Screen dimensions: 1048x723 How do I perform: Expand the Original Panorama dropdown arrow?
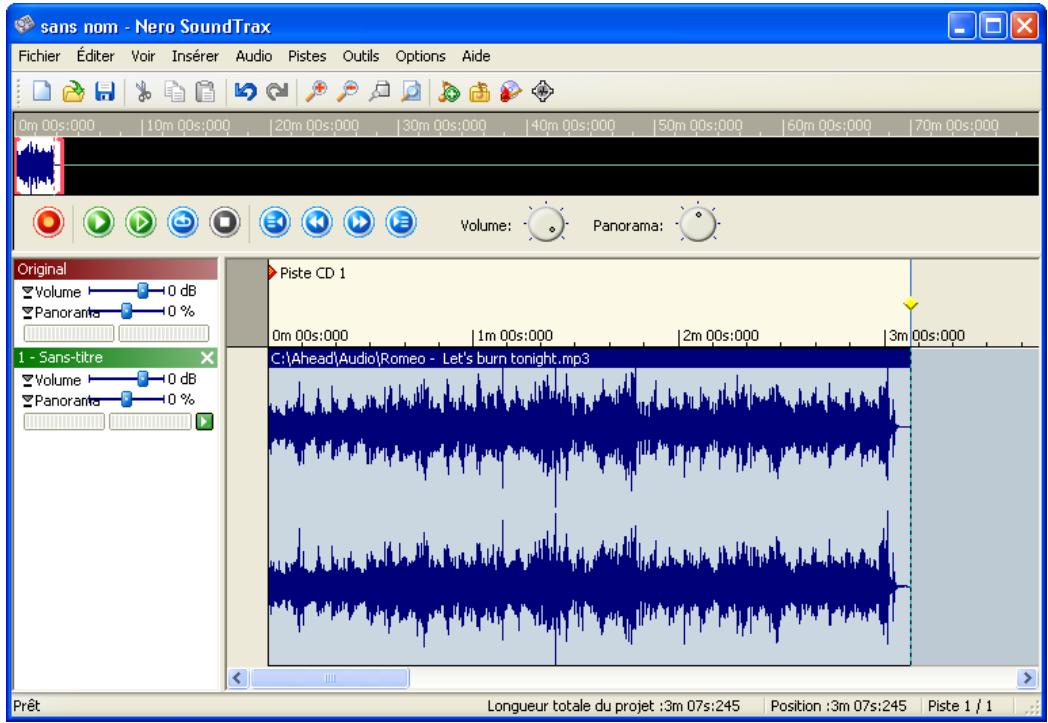27,312
